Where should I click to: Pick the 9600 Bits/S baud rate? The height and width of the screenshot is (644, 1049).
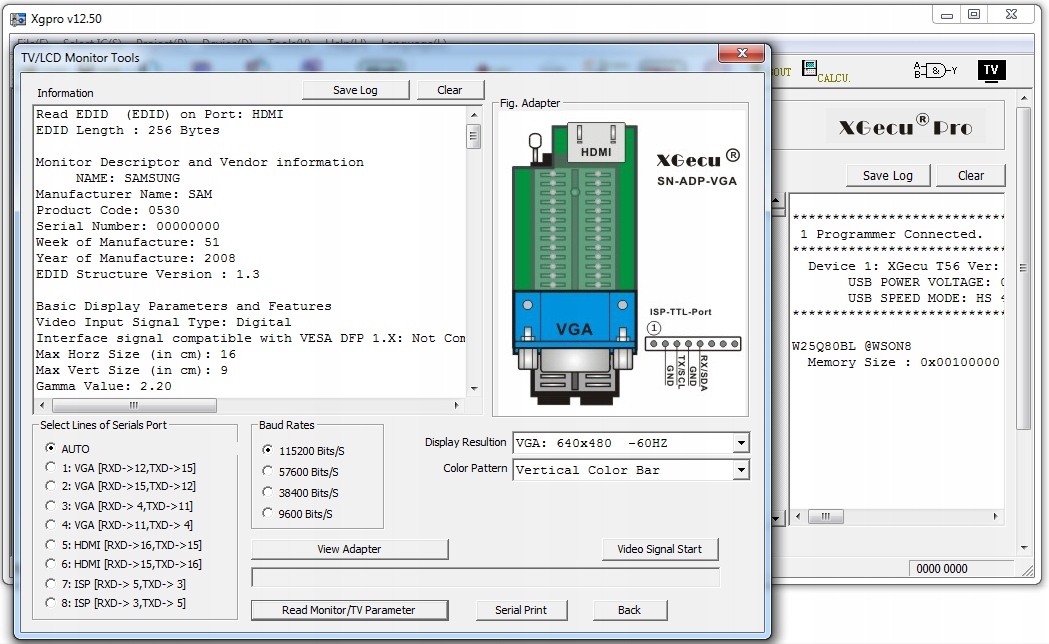(268, 513)
